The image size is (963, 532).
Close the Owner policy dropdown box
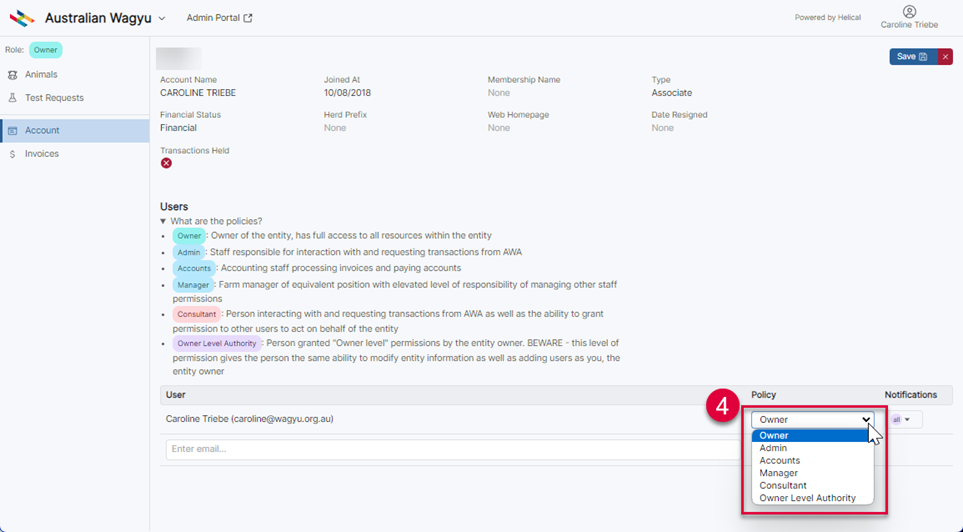tap(813, 420)
